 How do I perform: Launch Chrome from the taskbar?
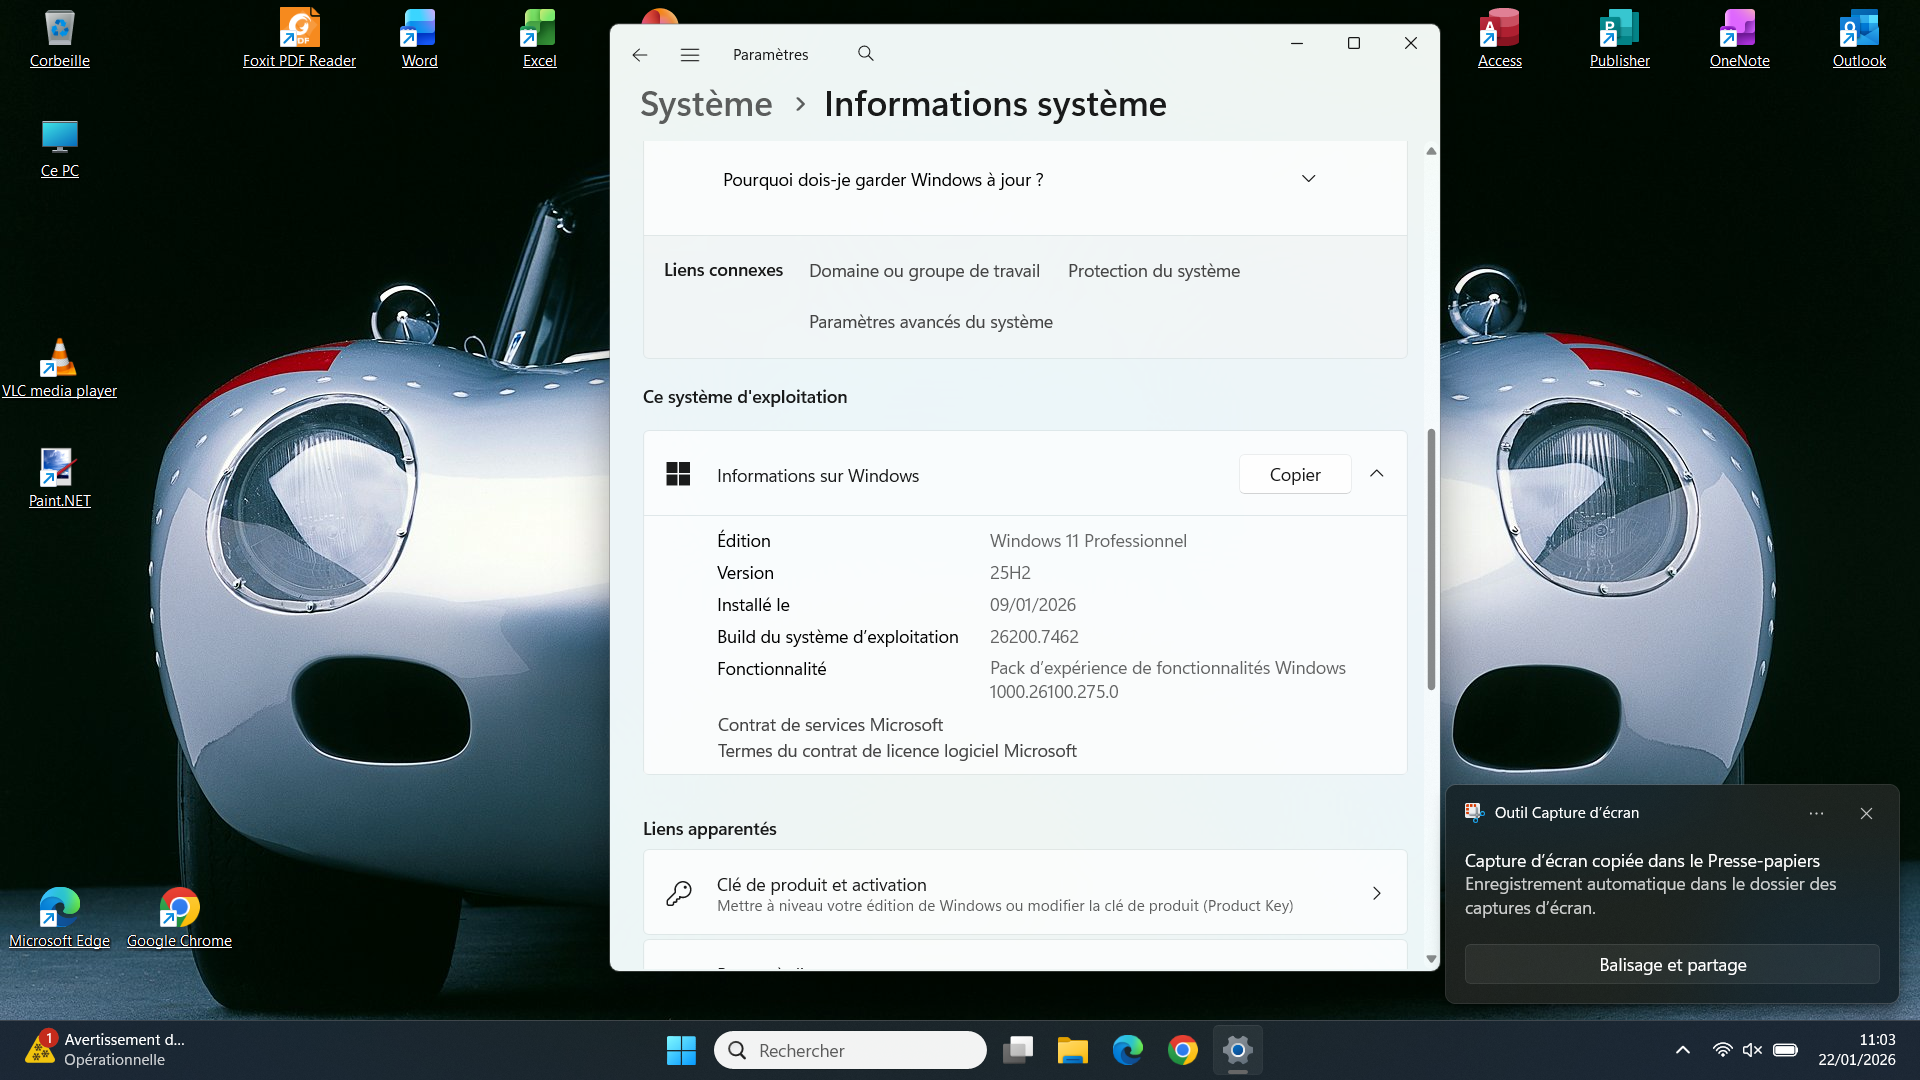click(1183, 1050)
